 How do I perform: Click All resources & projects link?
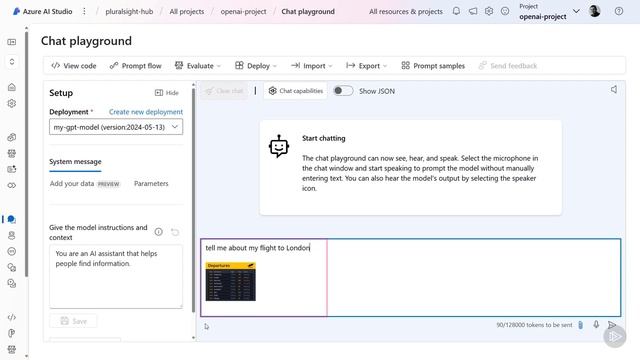click(406, 11)
